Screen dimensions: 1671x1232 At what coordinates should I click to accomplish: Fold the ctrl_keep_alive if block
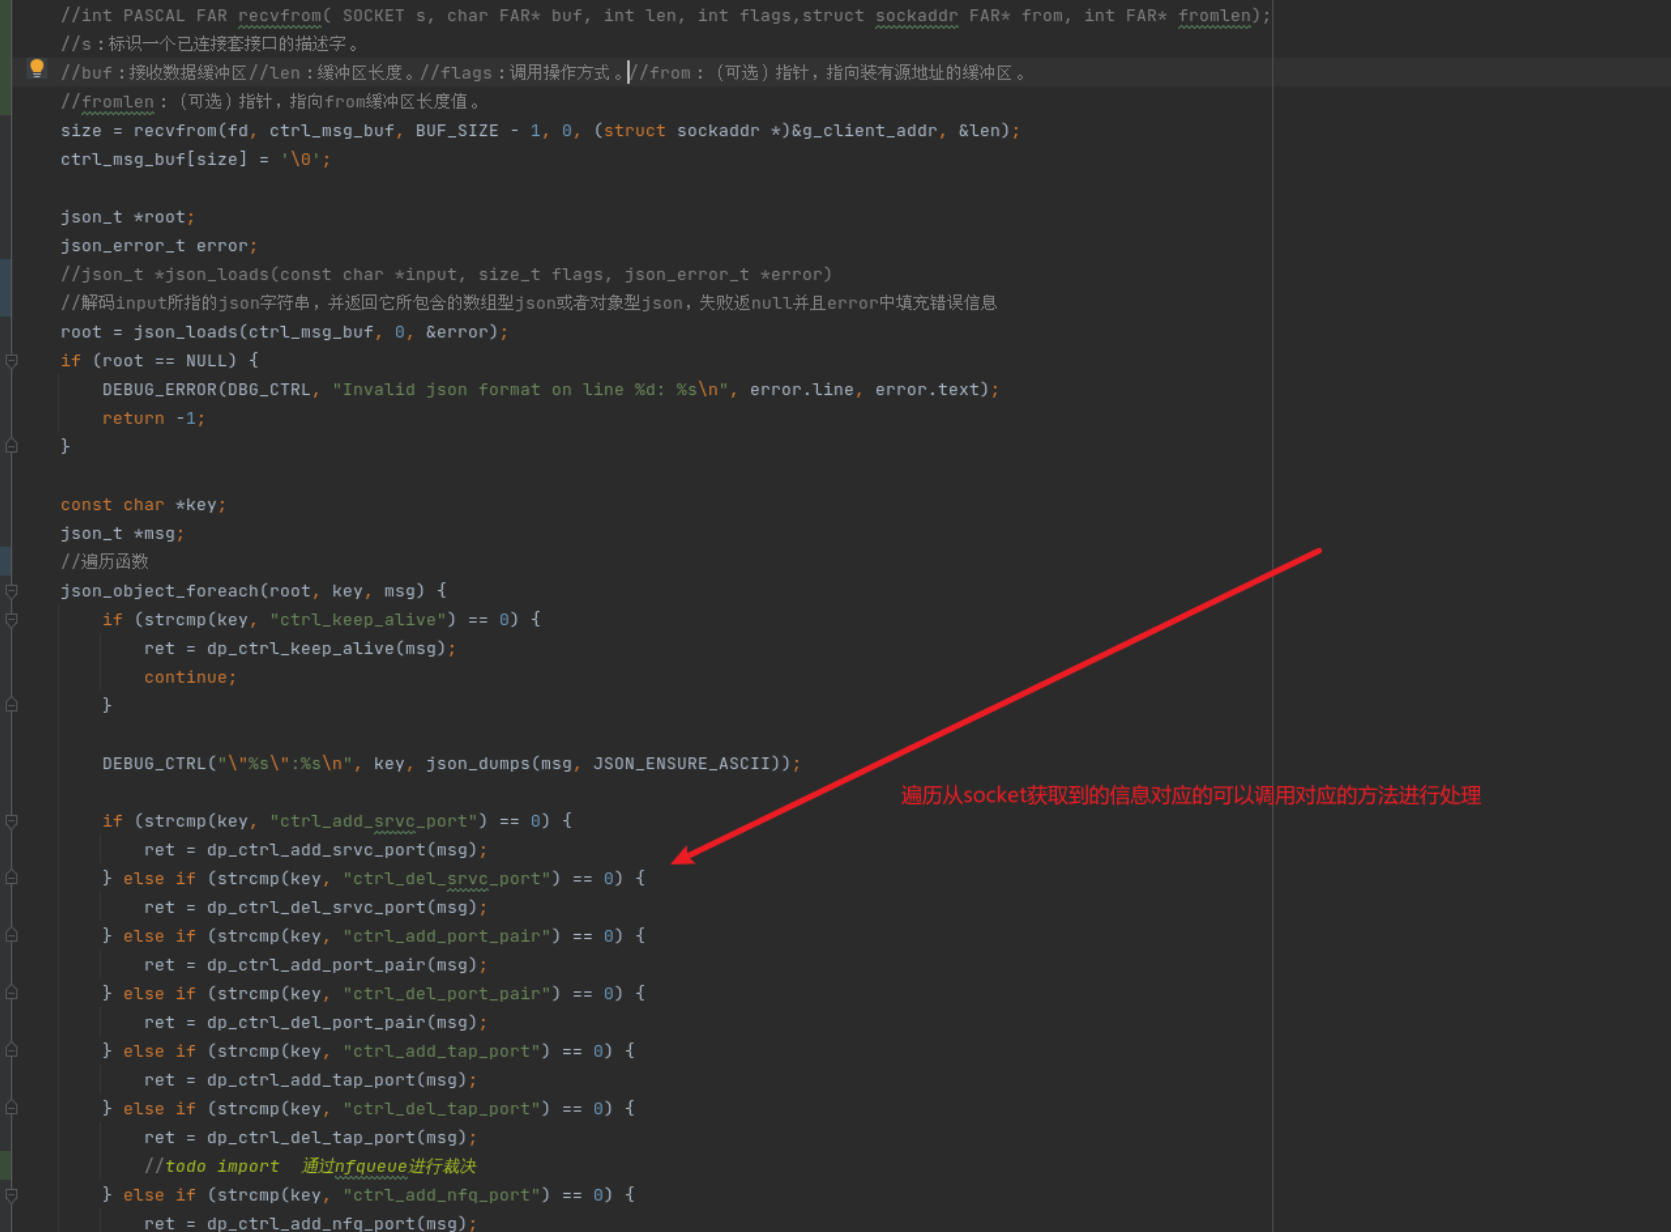(12, 620)
